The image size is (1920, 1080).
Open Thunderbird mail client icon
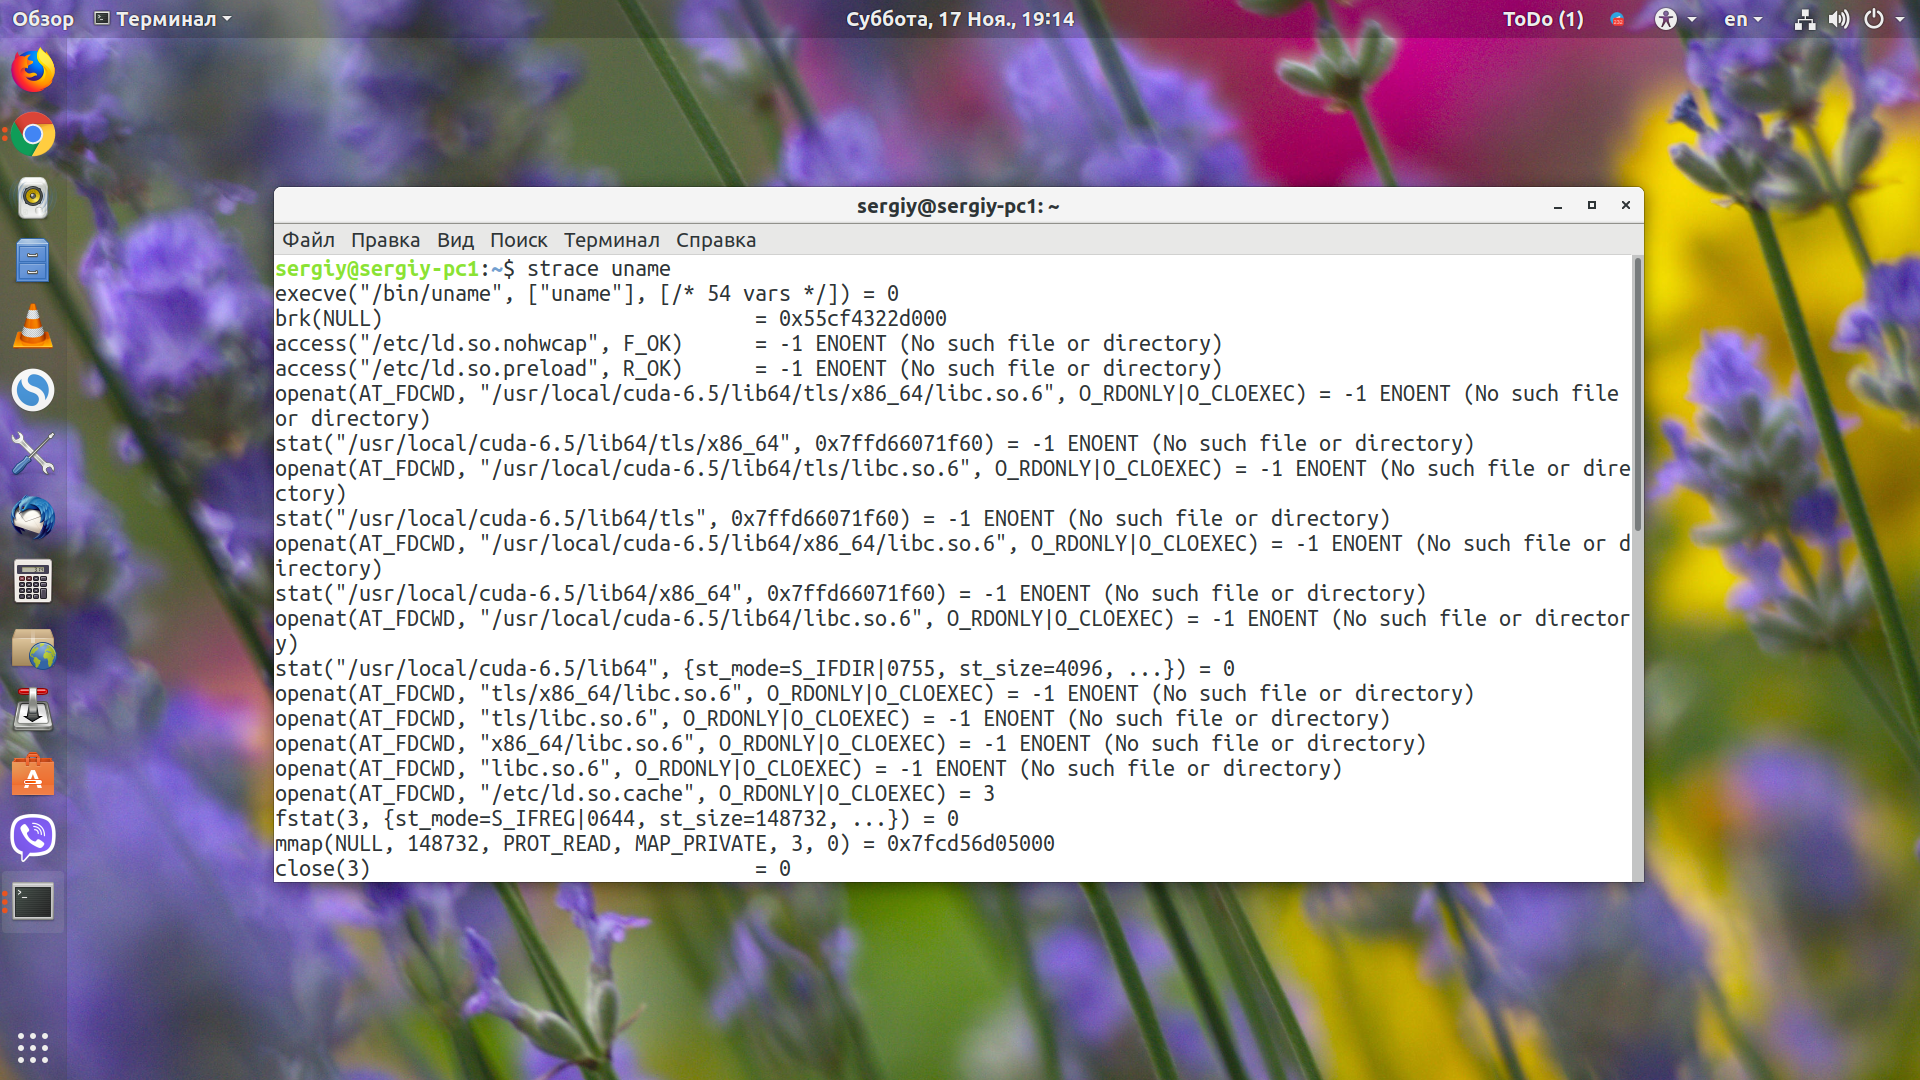pos(33,518)
